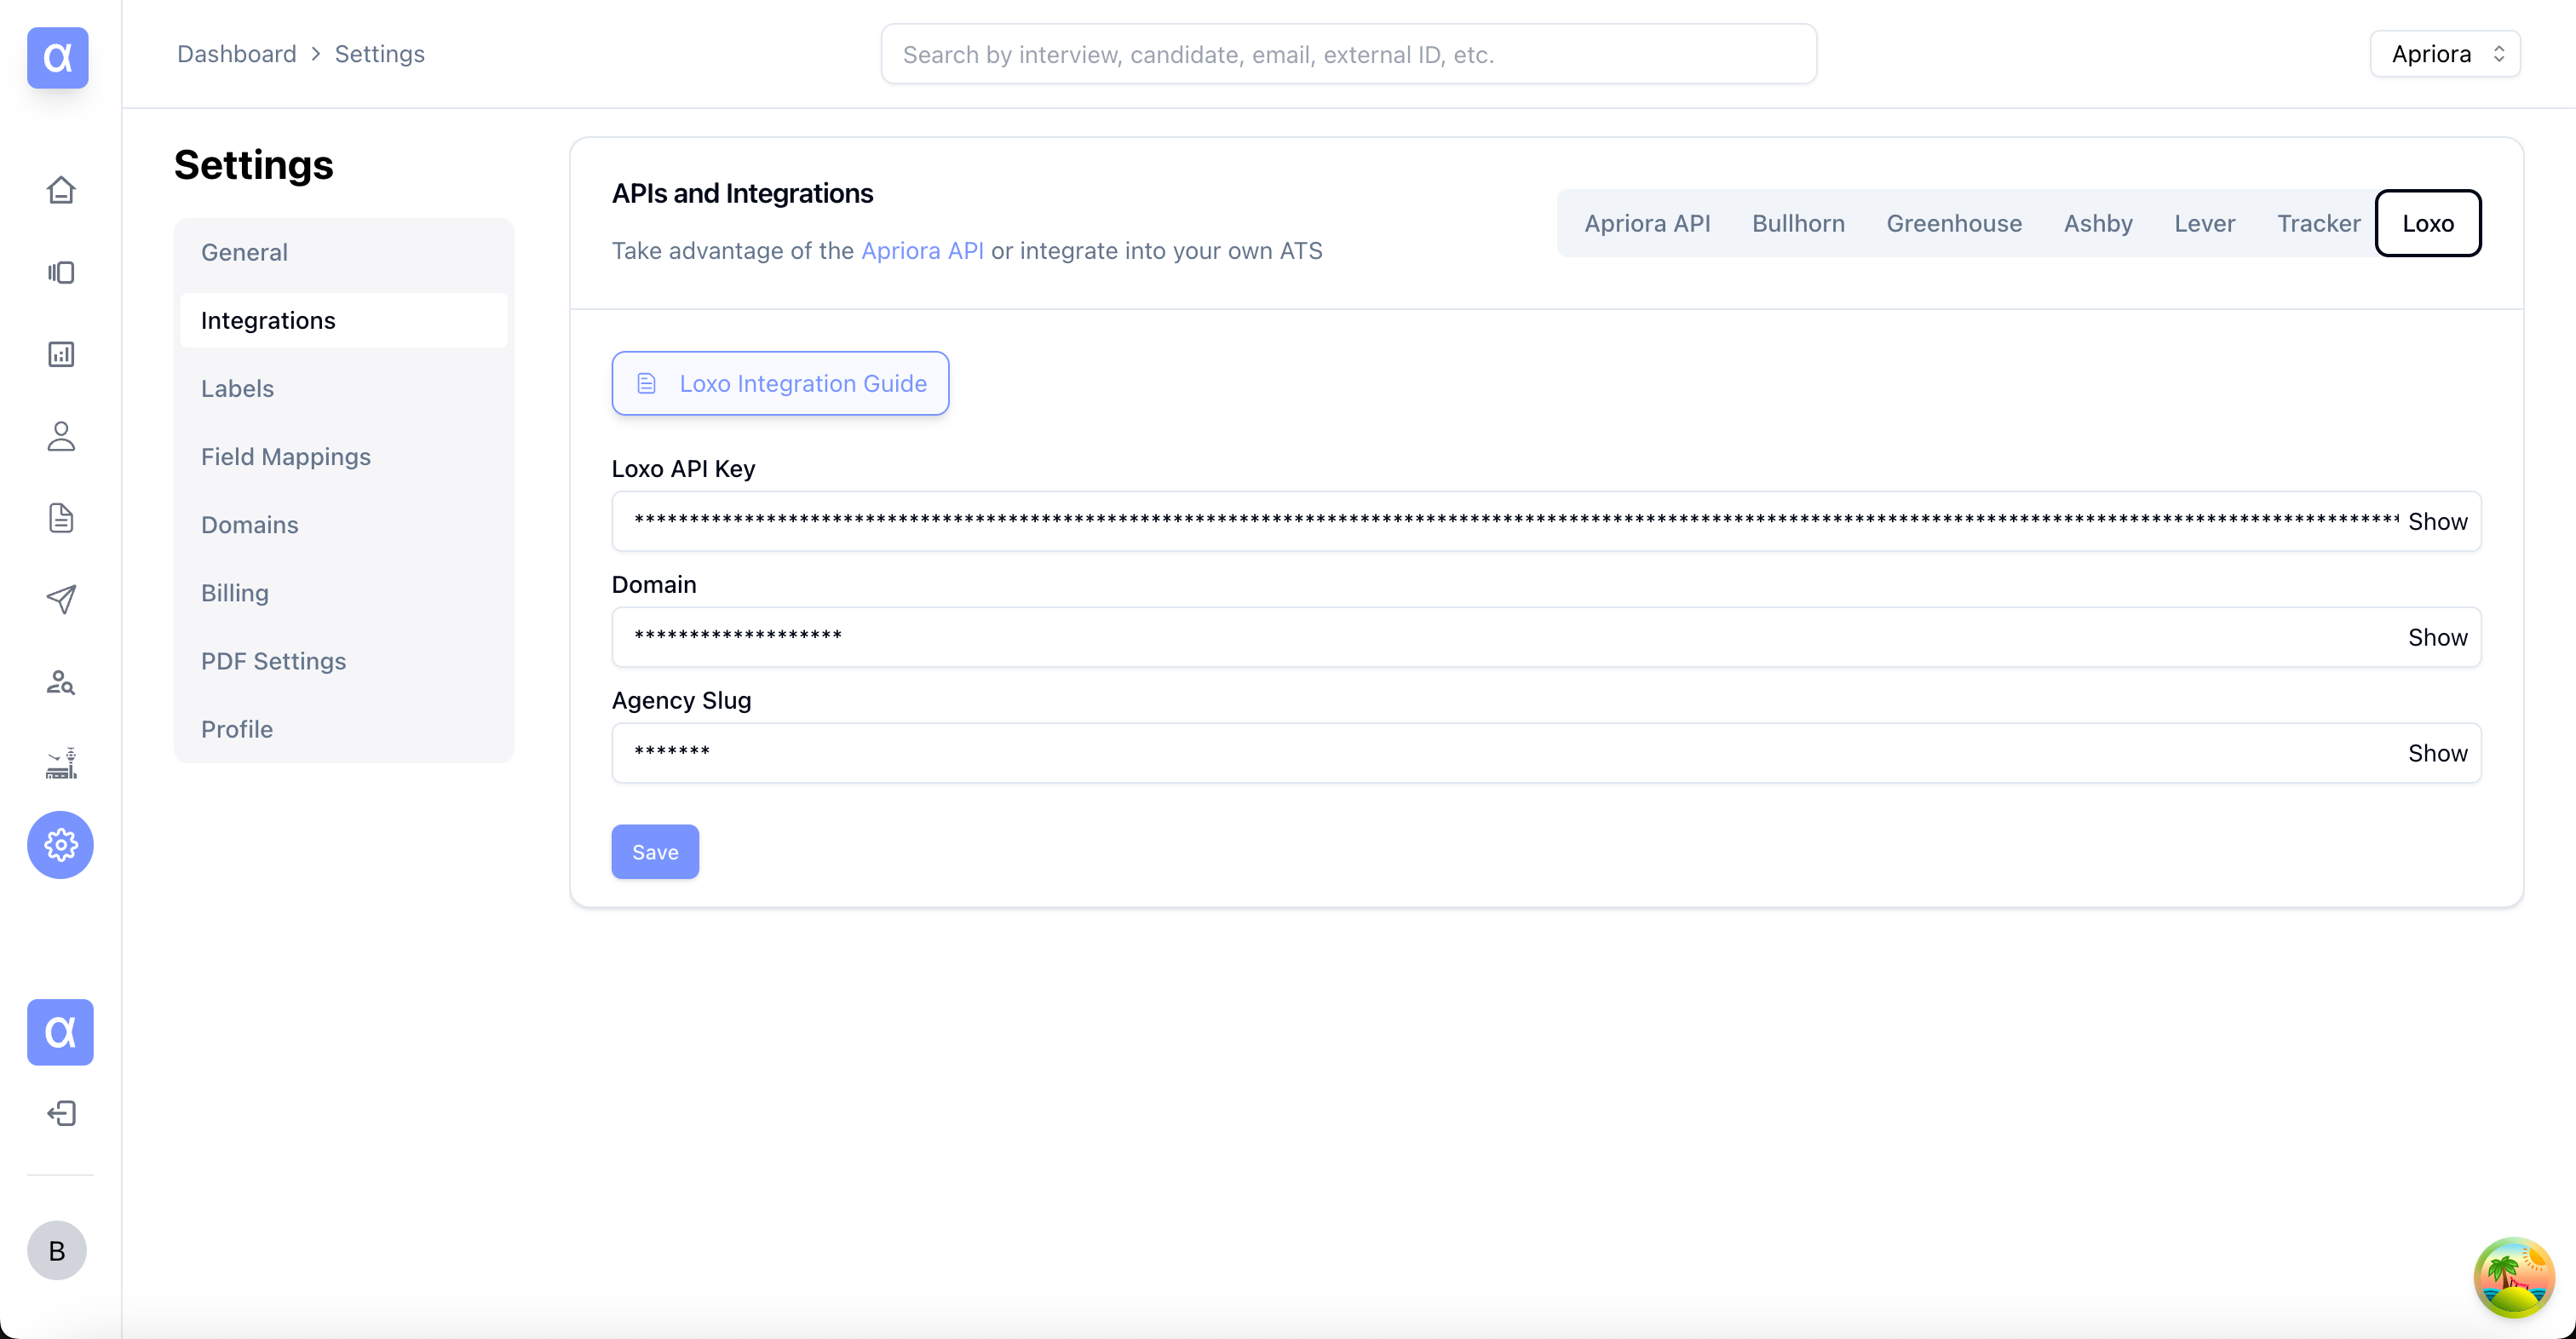The width and height of the screenshot is (2576, 1339).
Task: Click the lower alpha logo in sidebar
Action: (x=61, y=1032)
